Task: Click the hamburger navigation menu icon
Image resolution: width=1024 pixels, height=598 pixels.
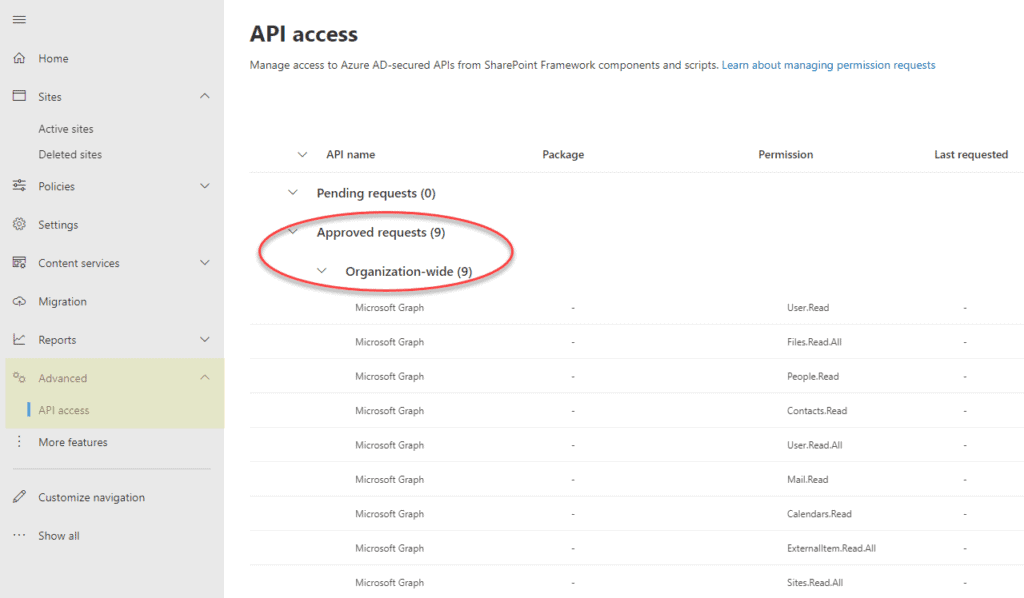Action: 19,20
